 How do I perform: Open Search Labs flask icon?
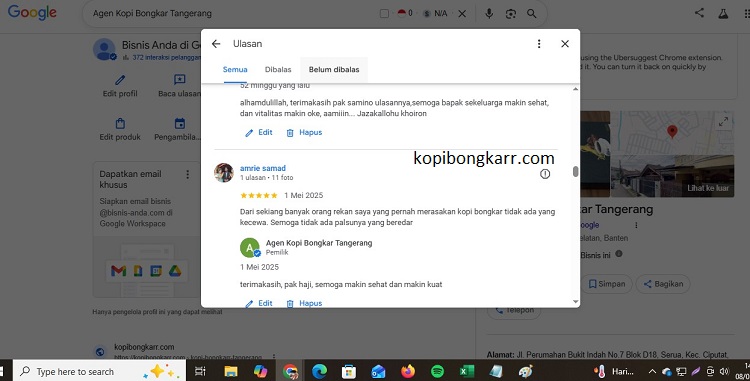(723, 13)
